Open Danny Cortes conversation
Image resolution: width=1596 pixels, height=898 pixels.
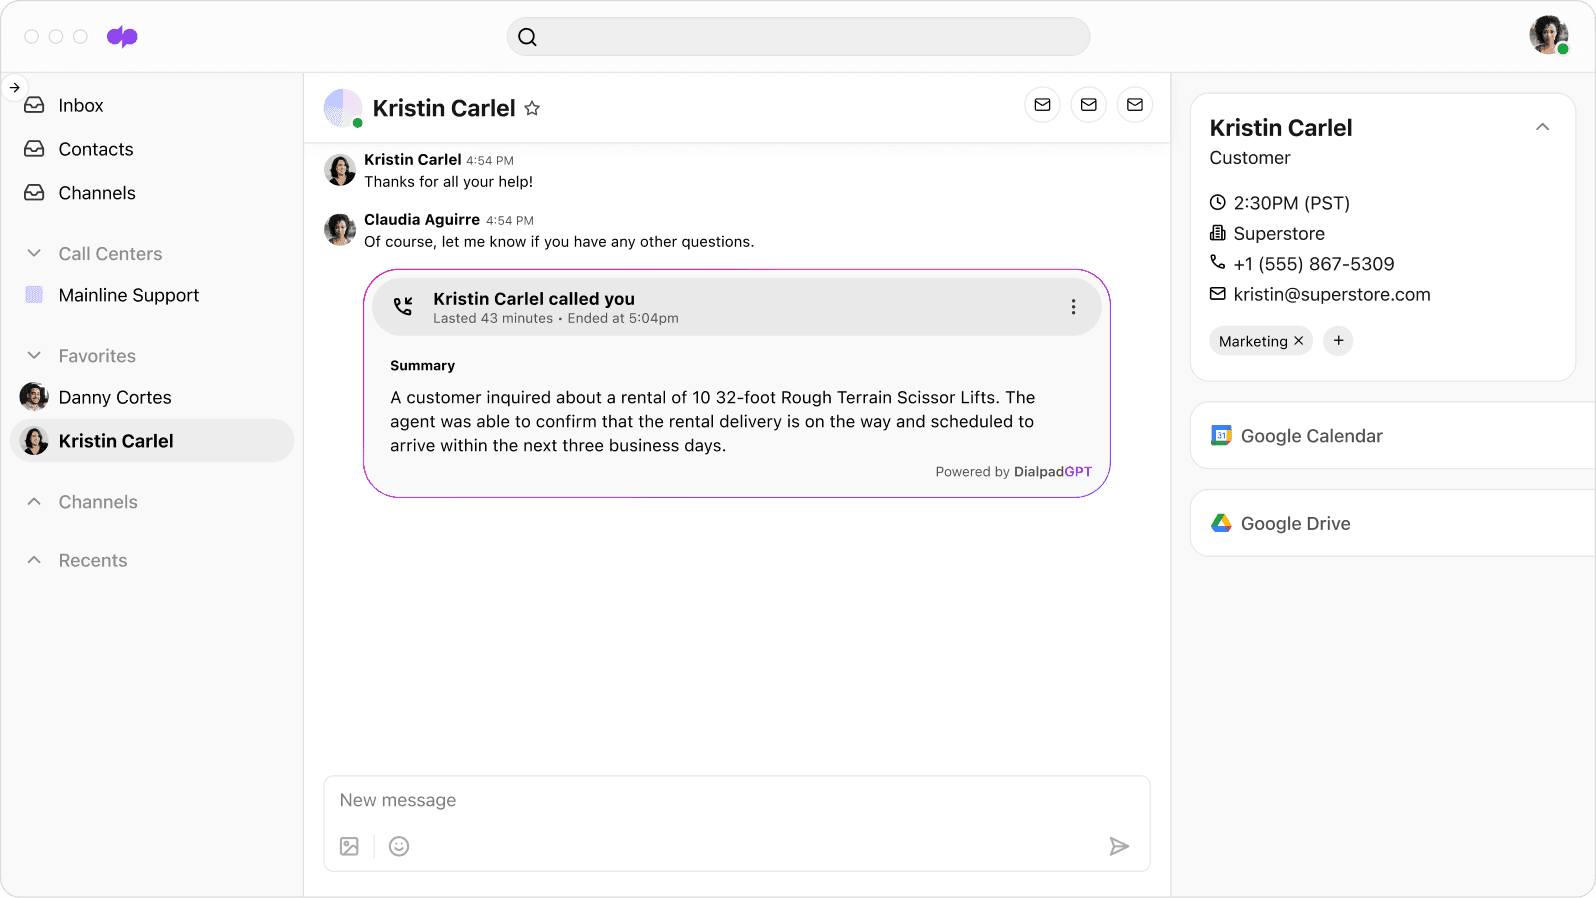click(x=114, y=397)
